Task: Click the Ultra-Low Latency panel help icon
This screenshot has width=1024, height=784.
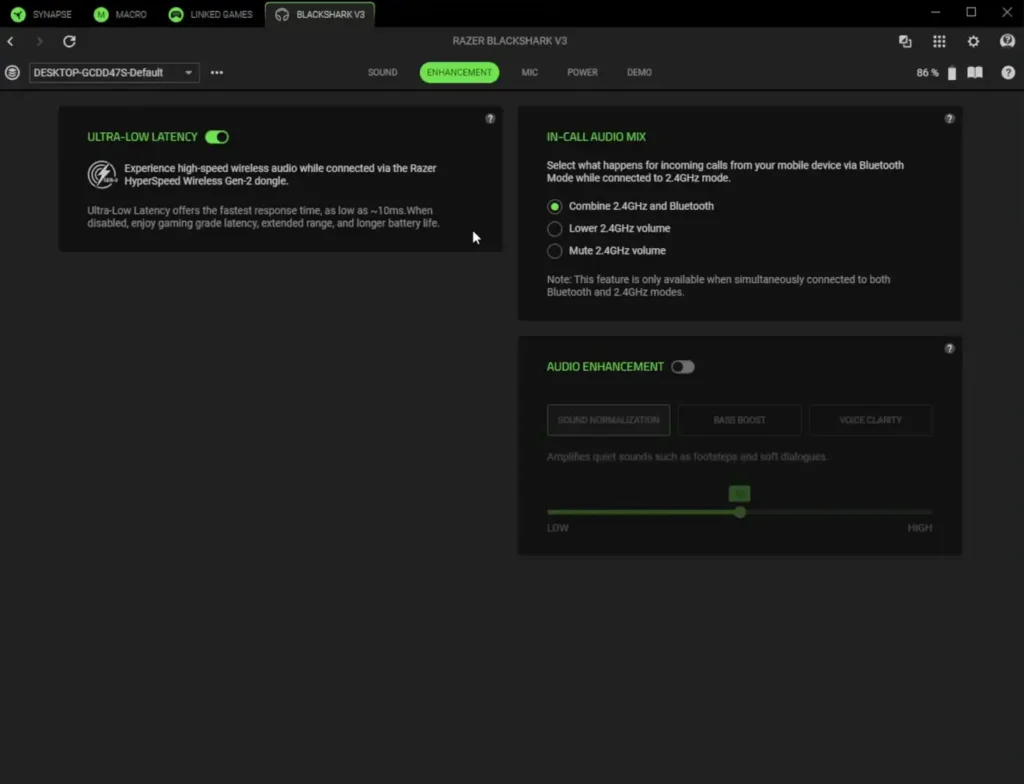Action: pos(490,118)
